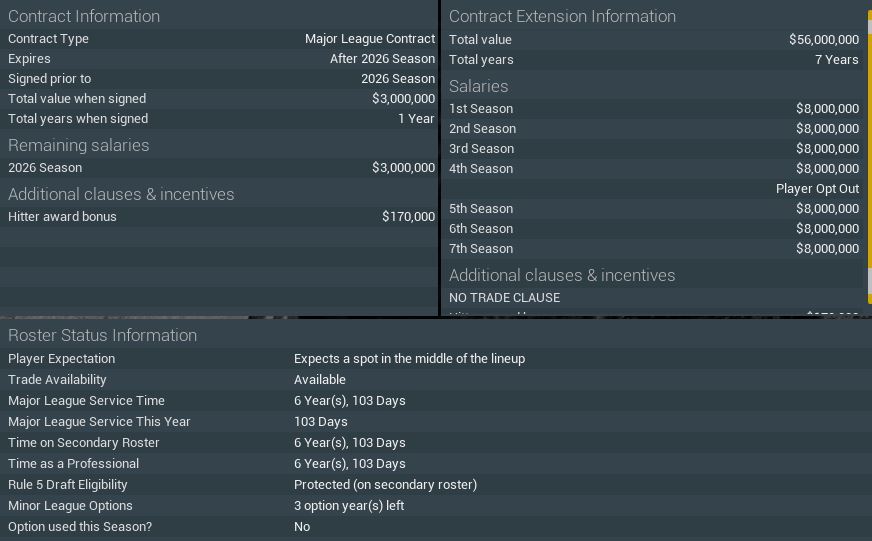Image resolution: width=872 pixels, height=541 pixels.
Task: Click the Player Opt Out entry
Action: [817, 189]
